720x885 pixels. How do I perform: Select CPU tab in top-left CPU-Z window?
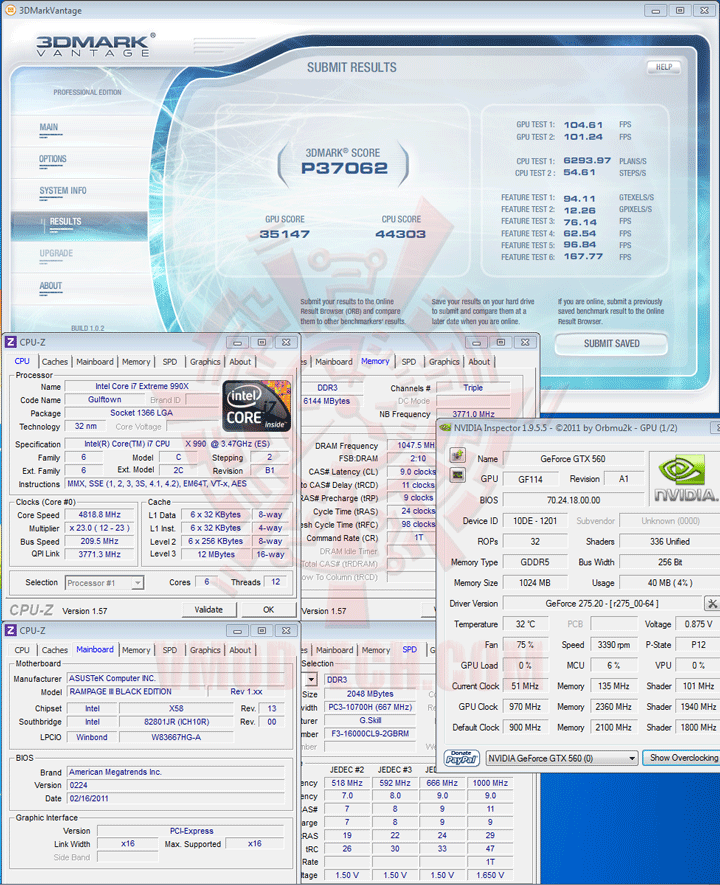click(x=22, y=361)
